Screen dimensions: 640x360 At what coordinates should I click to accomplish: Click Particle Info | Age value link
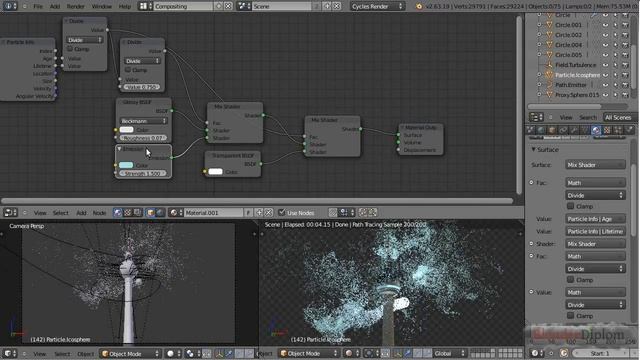(595, 219)
